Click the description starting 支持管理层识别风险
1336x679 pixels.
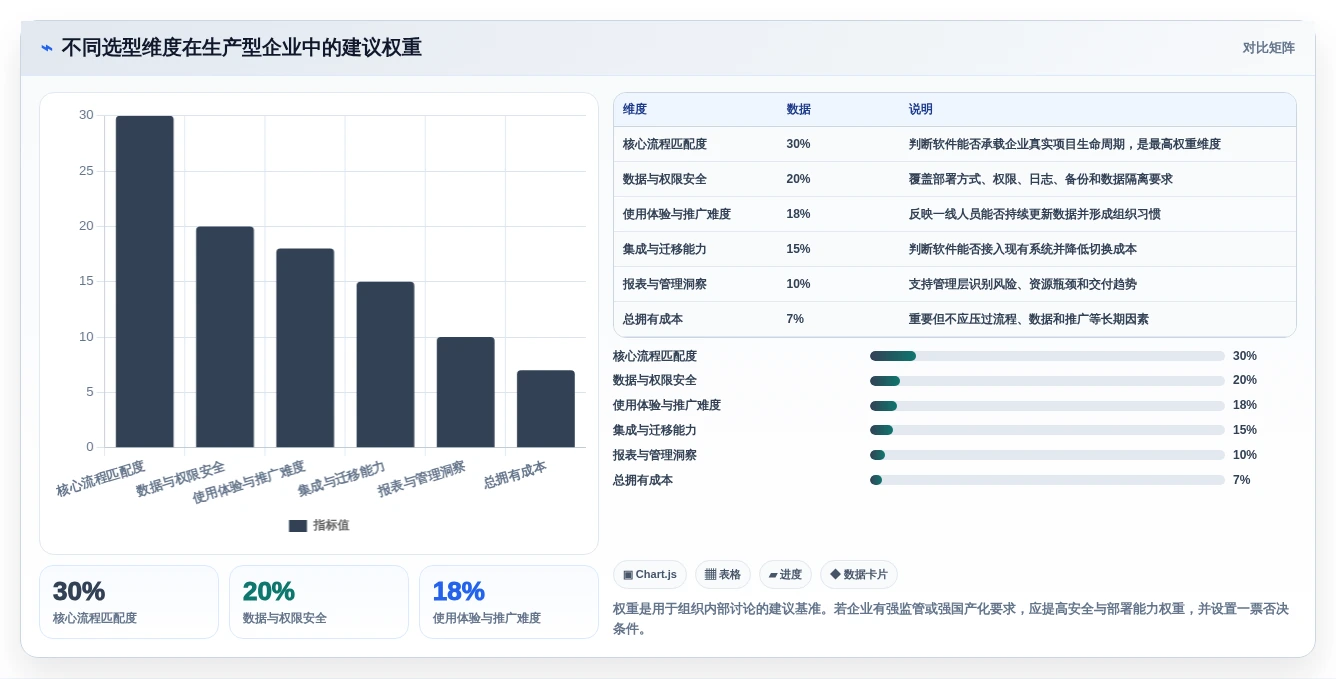[1023, 285]
